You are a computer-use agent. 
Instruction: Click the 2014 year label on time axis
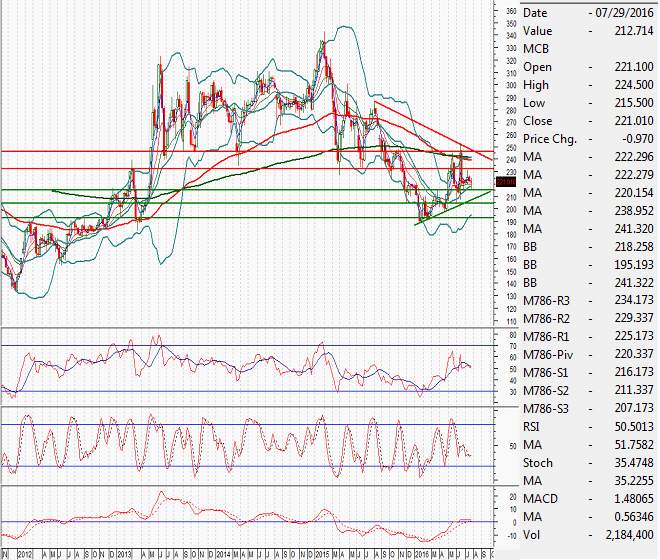pos(223,555)
